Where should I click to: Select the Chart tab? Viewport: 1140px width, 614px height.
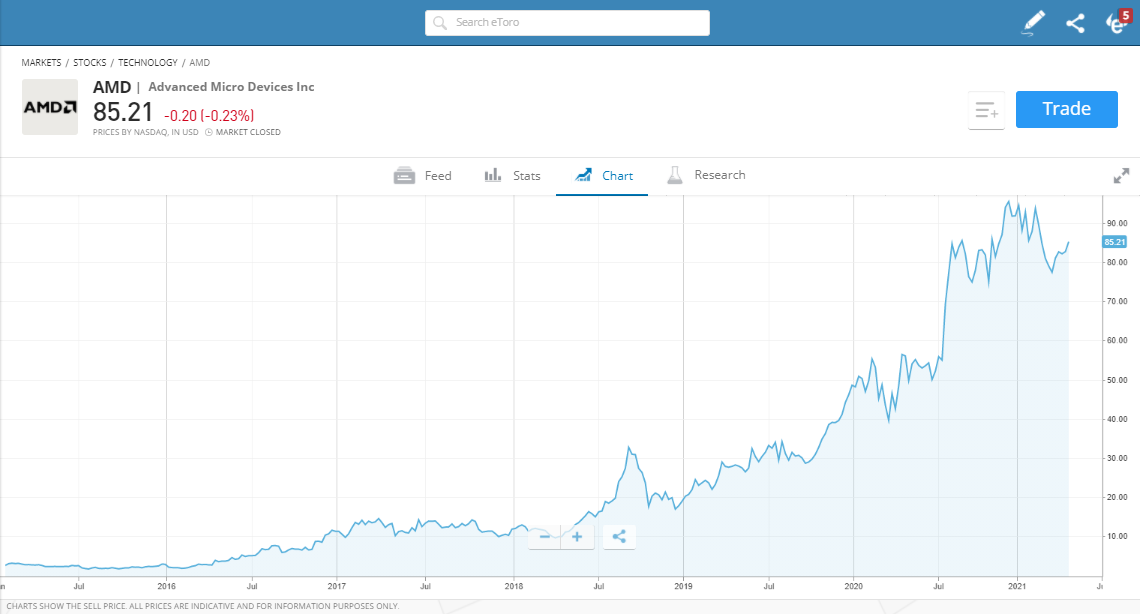coord(603,176)
